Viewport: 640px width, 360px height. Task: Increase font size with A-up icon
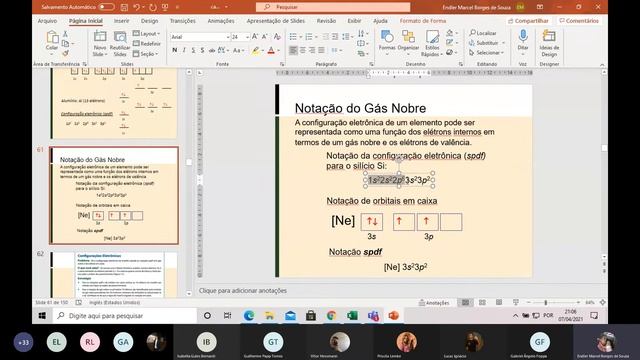coord(255,37)
